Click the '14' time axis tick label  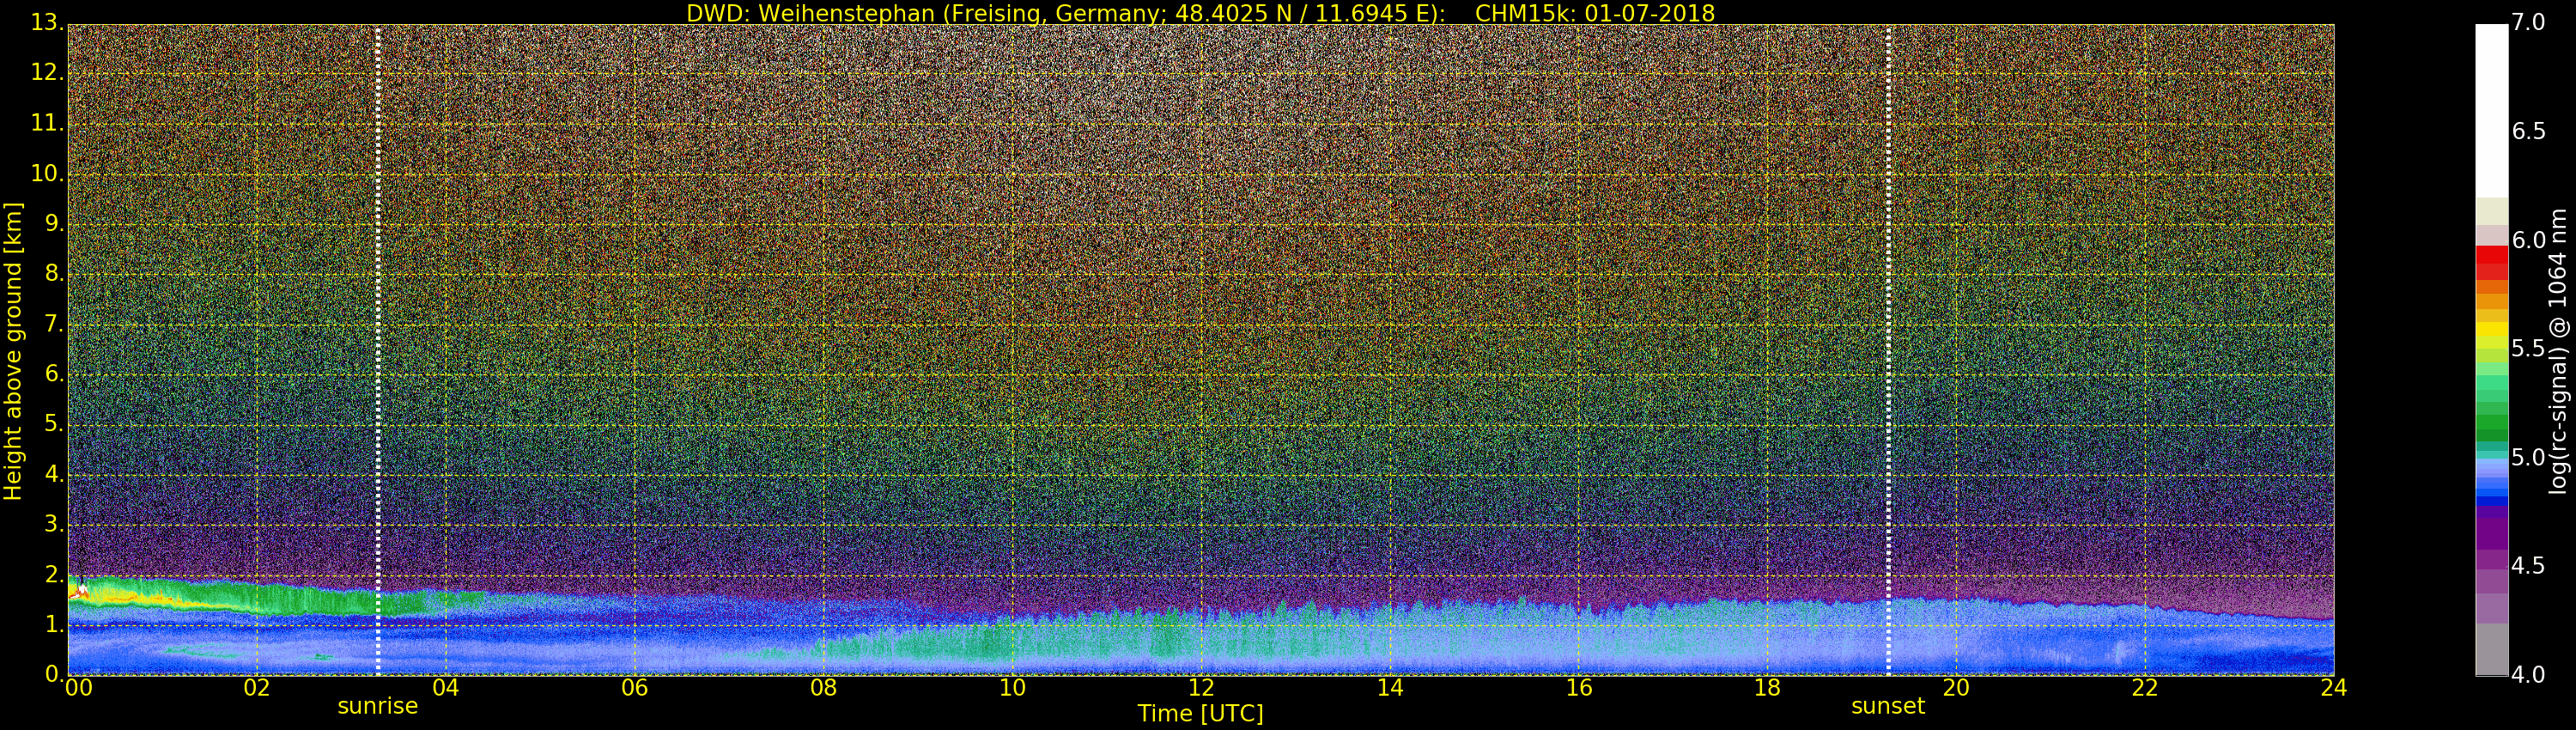pyautogui.click(x=1390, y=688)
